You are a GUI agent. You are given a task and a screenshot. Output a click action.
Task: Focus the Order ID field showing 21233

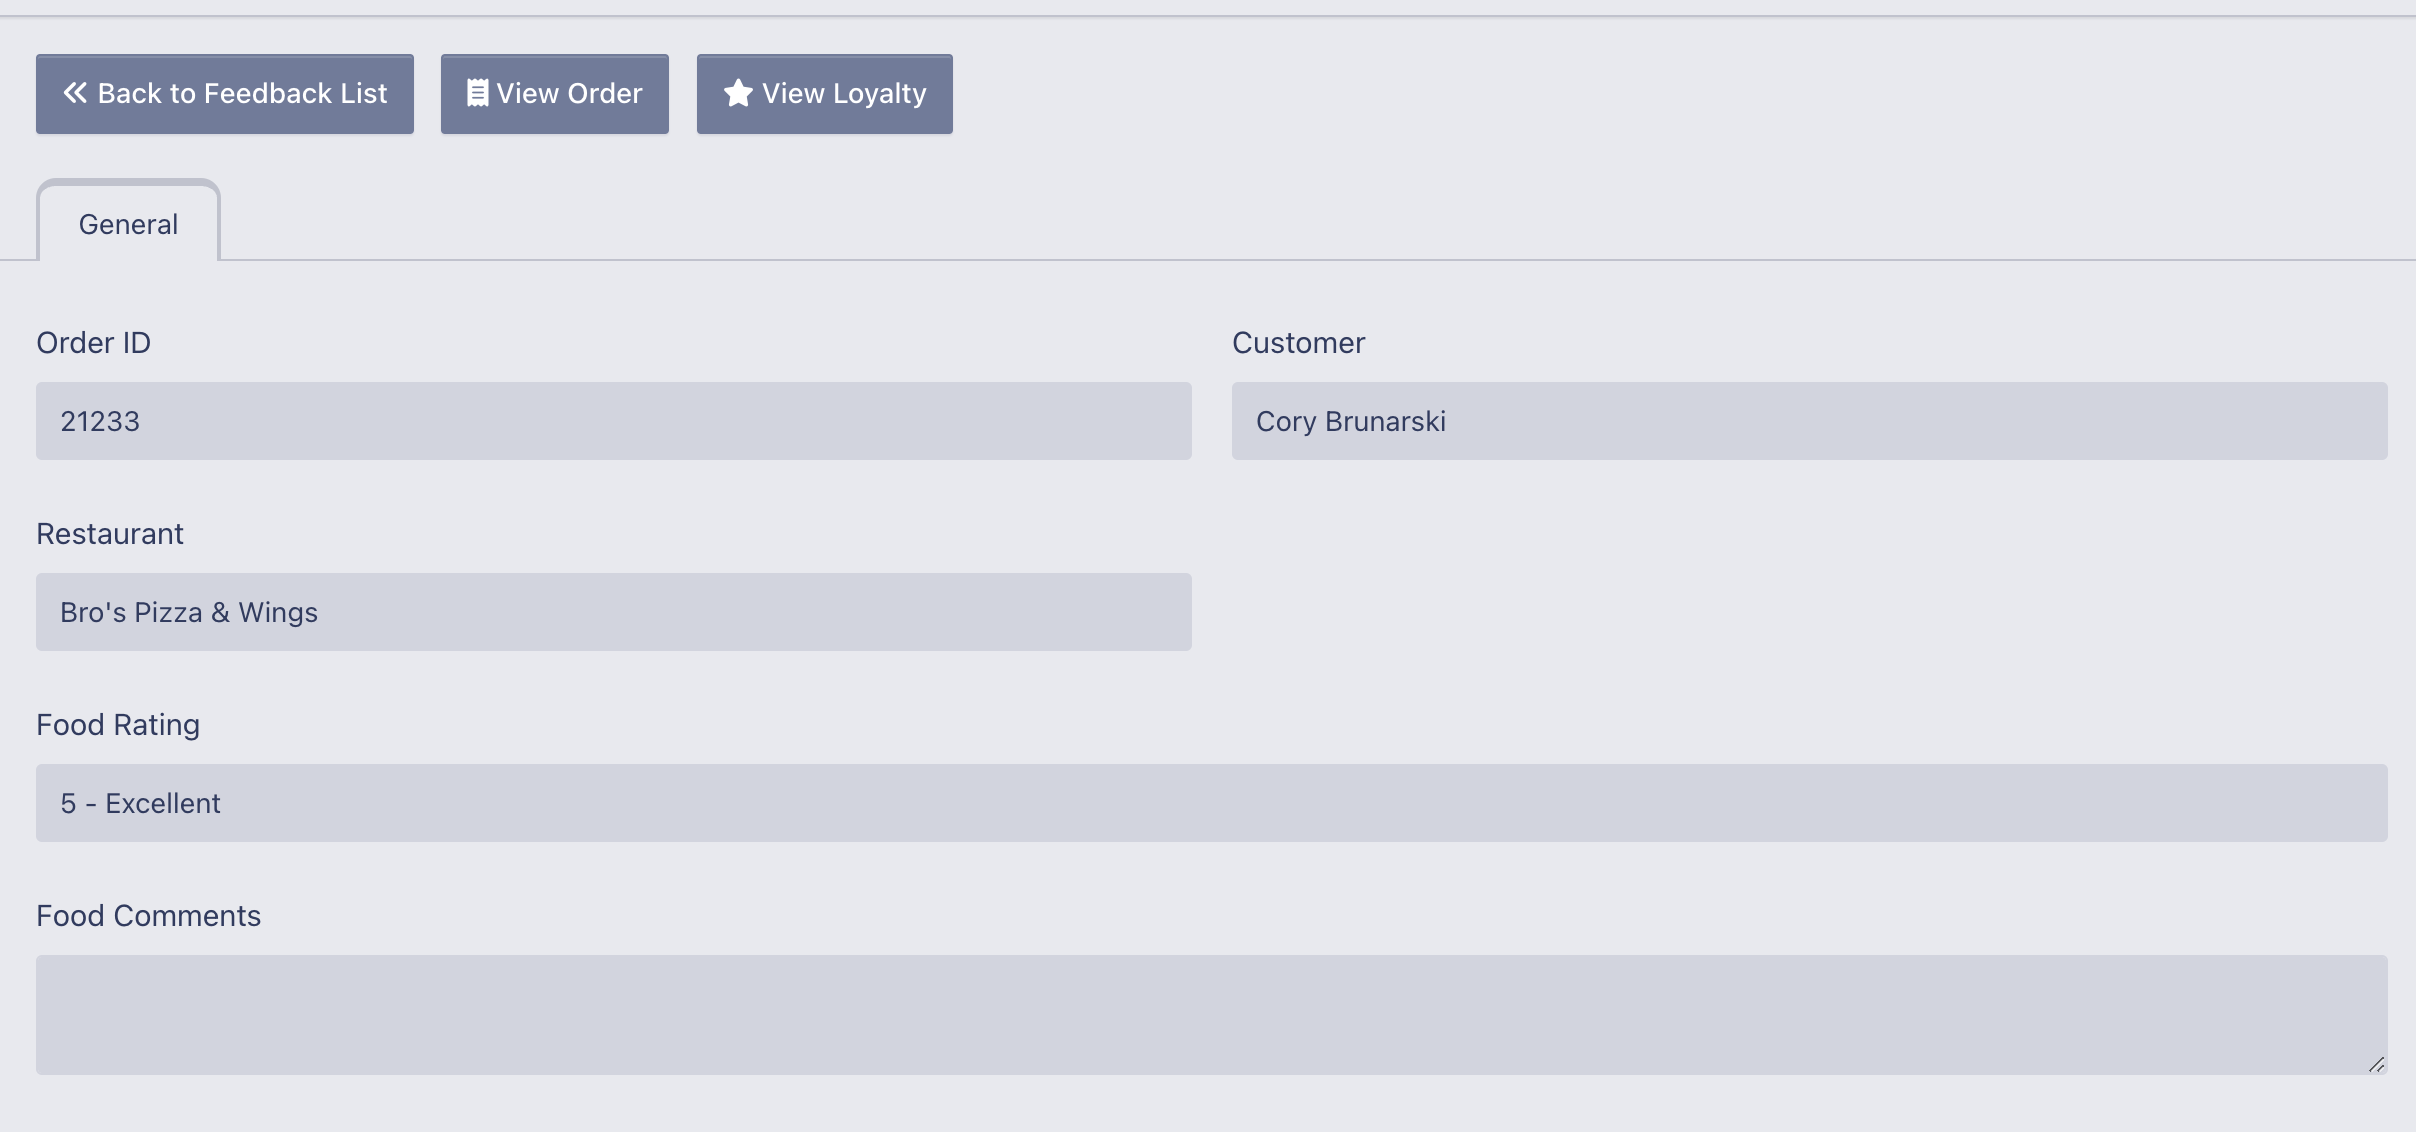[614, 421]
